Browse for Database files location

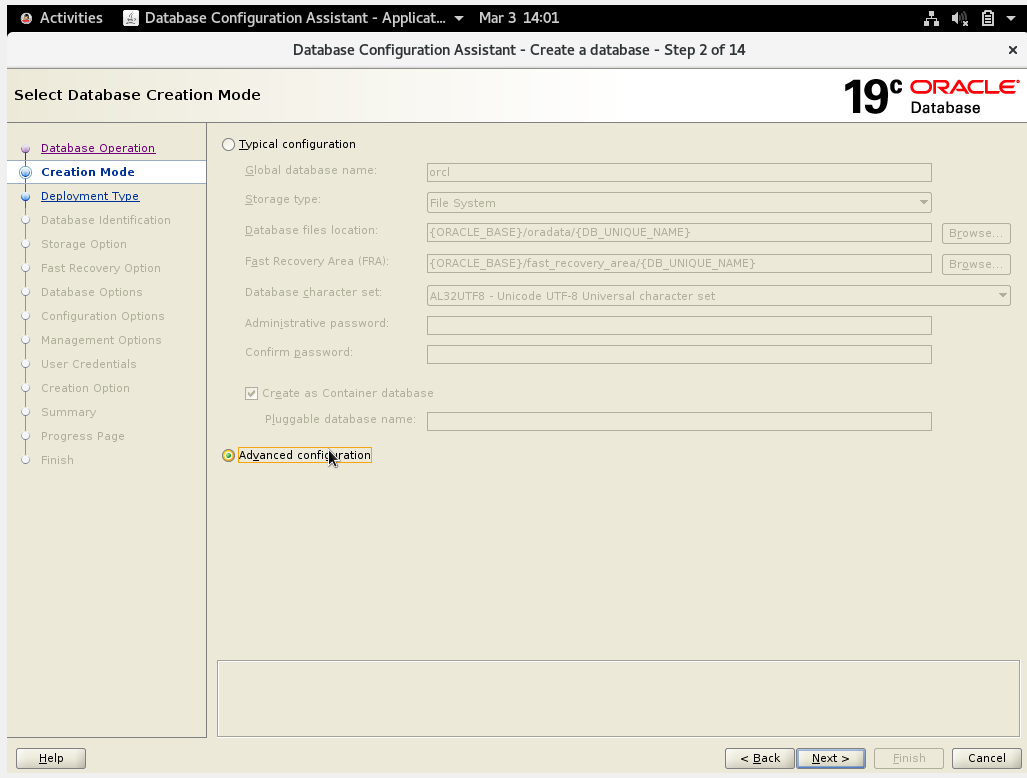[x=976, y=233]
